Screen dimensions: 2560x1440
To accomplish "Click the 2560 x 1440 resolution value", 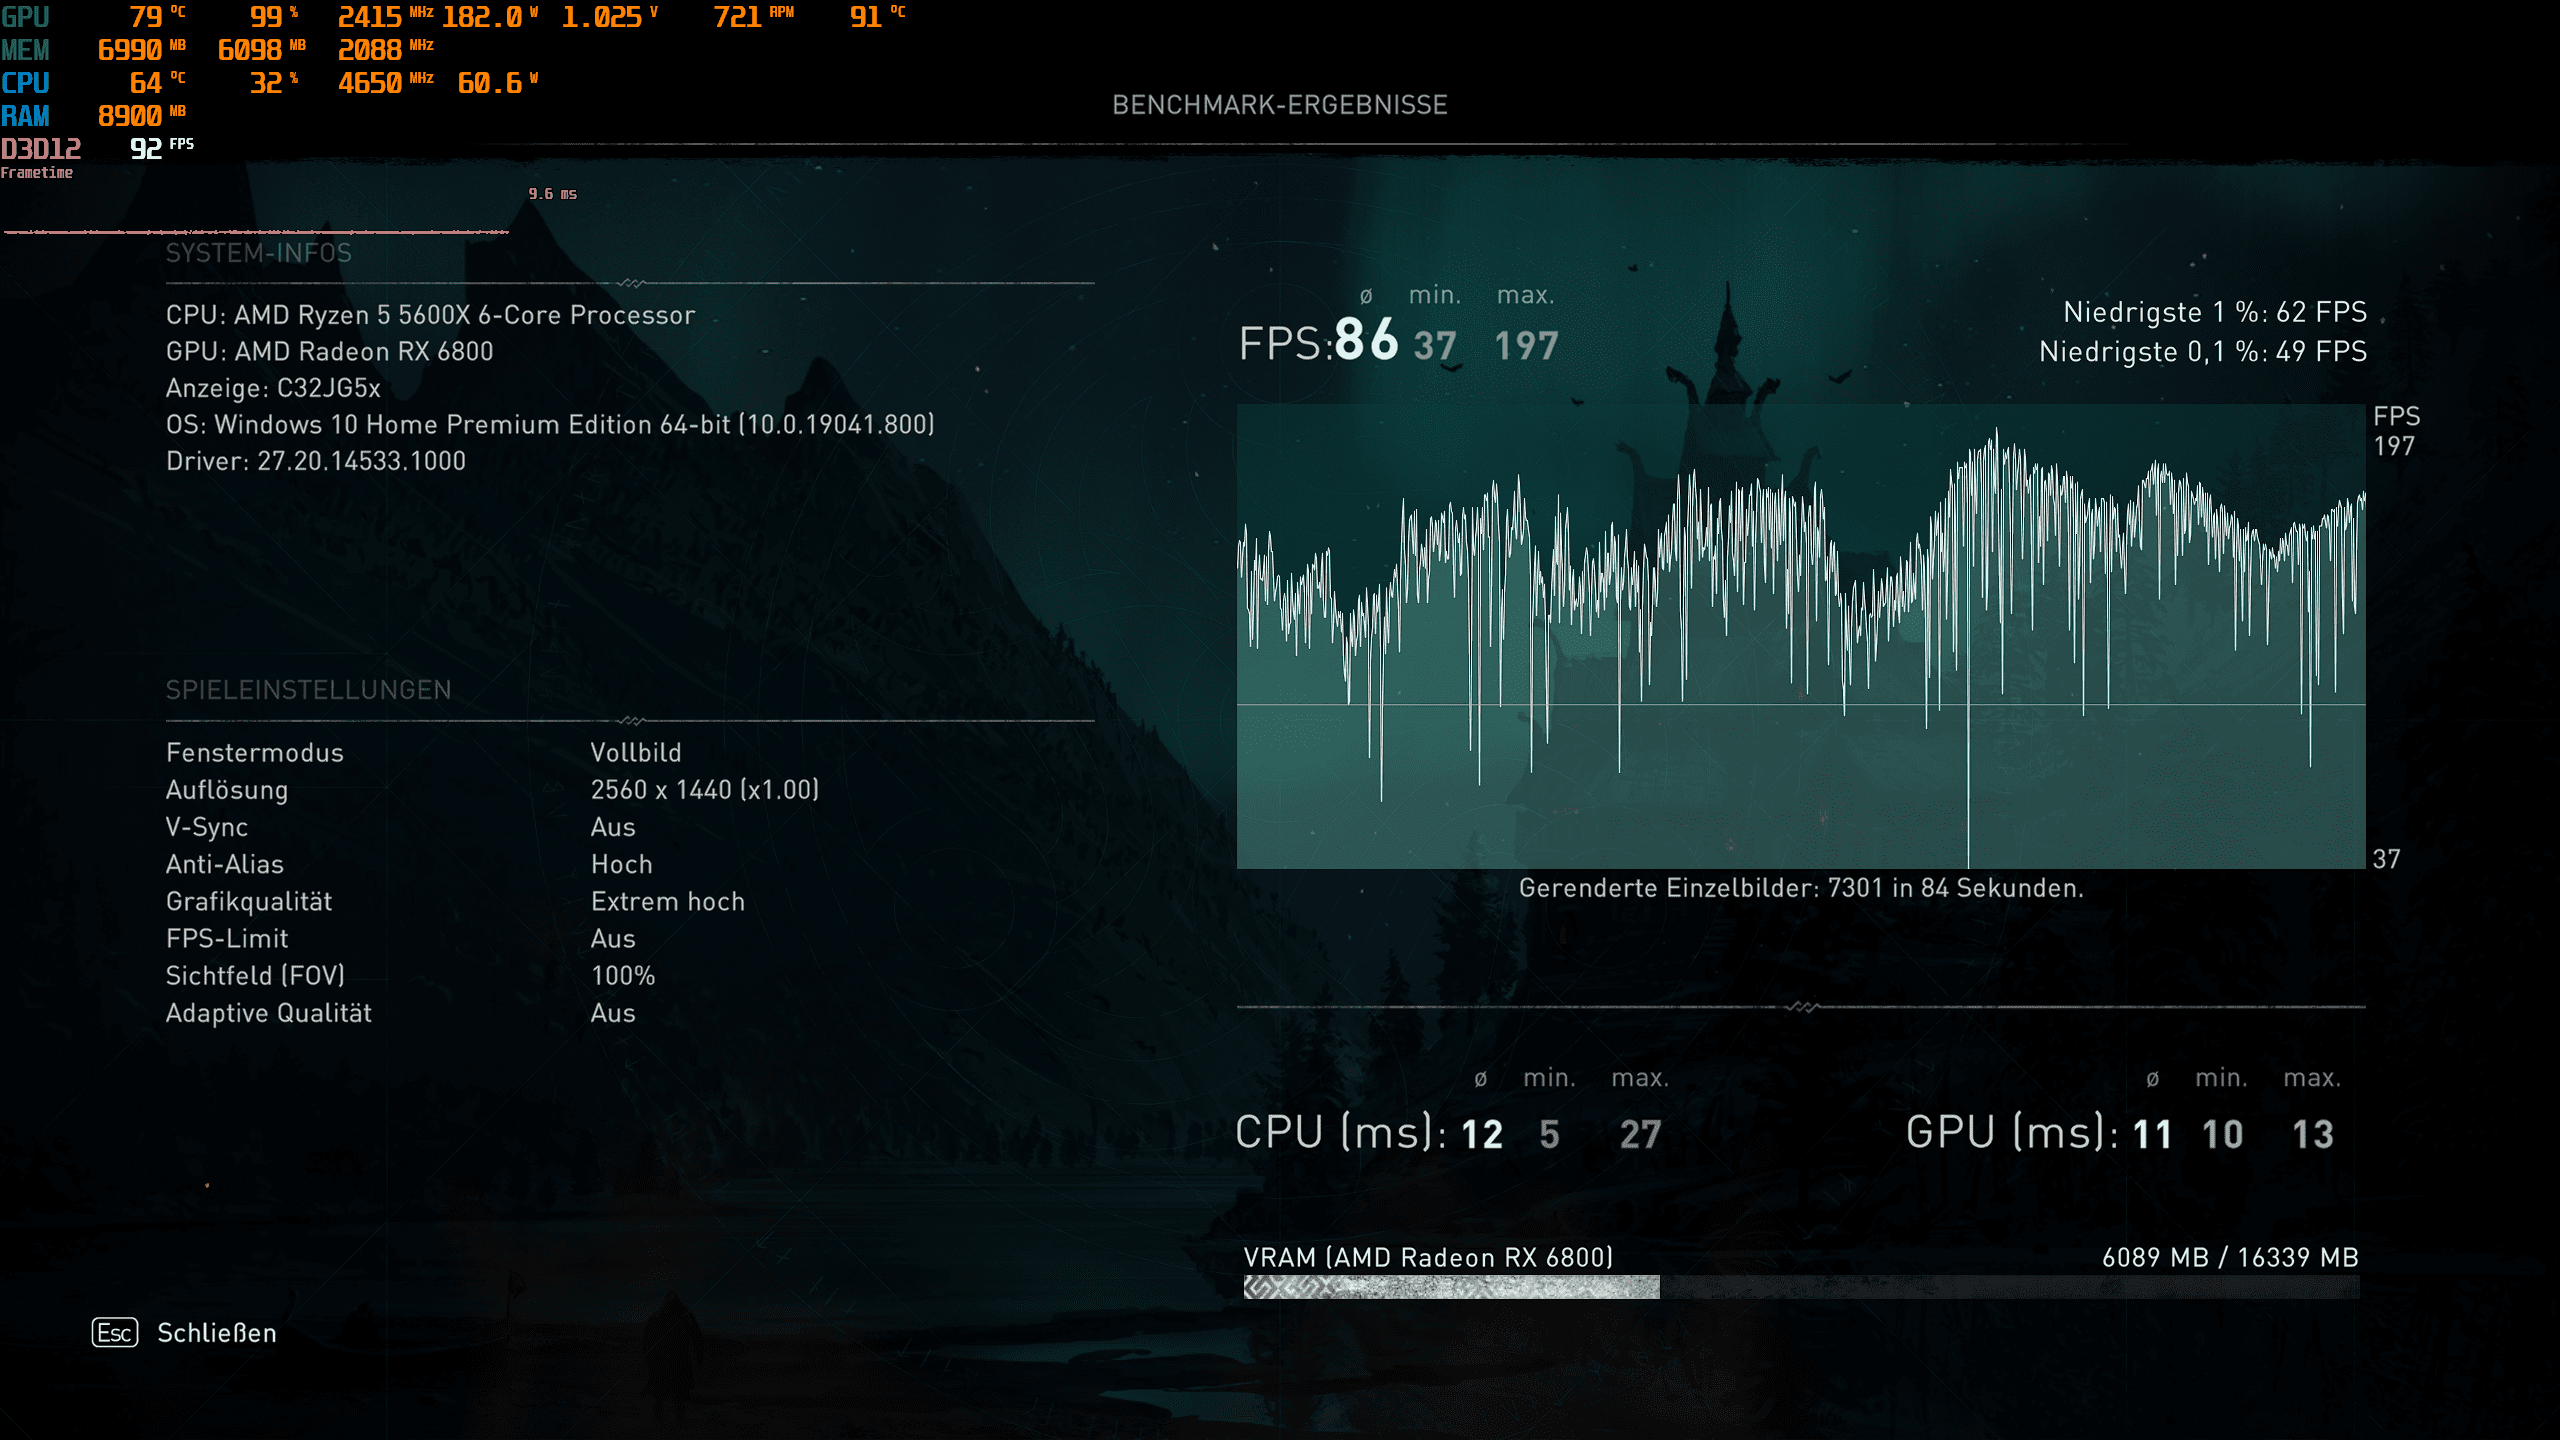I will (x=705, y=790).
